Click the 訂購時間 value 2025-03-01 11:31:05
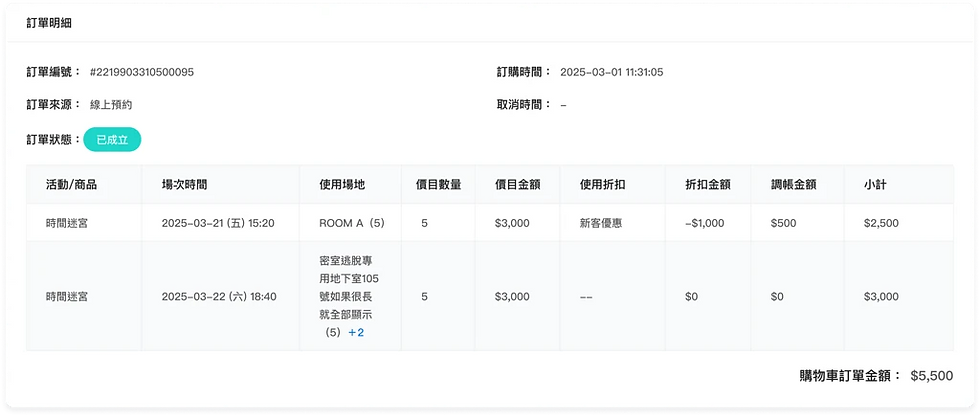Screen dimensions: 980x416 (x=612, y=72)
